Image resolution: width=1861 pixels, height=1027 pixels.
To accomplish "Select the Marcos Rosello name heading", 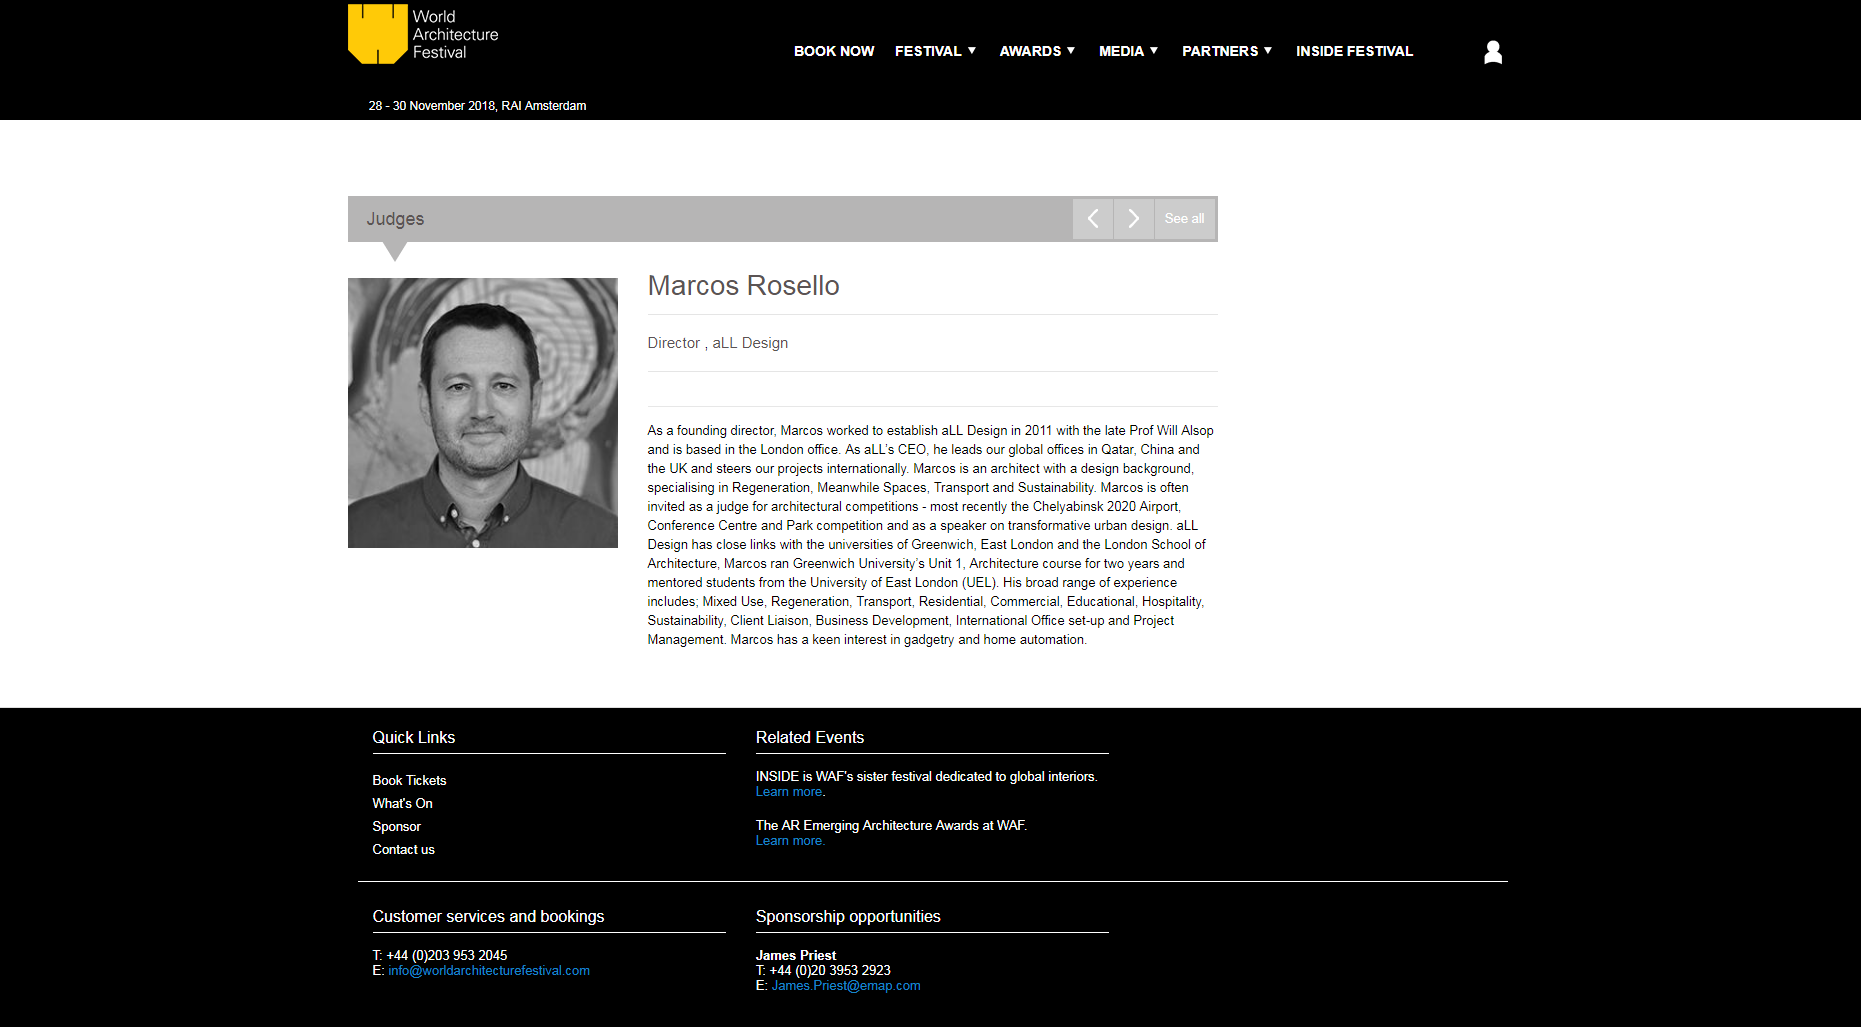I will tap(743, 286).
